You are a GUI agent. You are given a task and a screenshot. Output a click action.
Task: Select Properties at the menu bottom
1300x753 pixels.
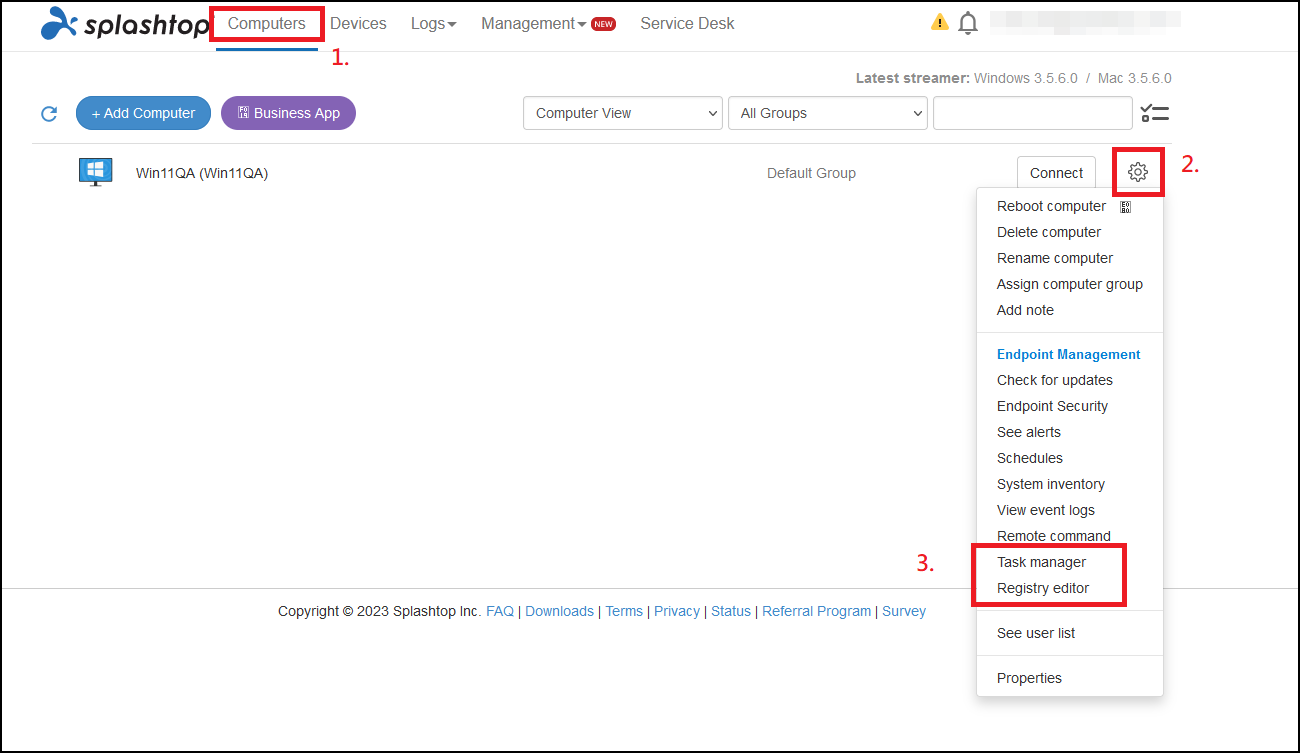(1028, 678)
